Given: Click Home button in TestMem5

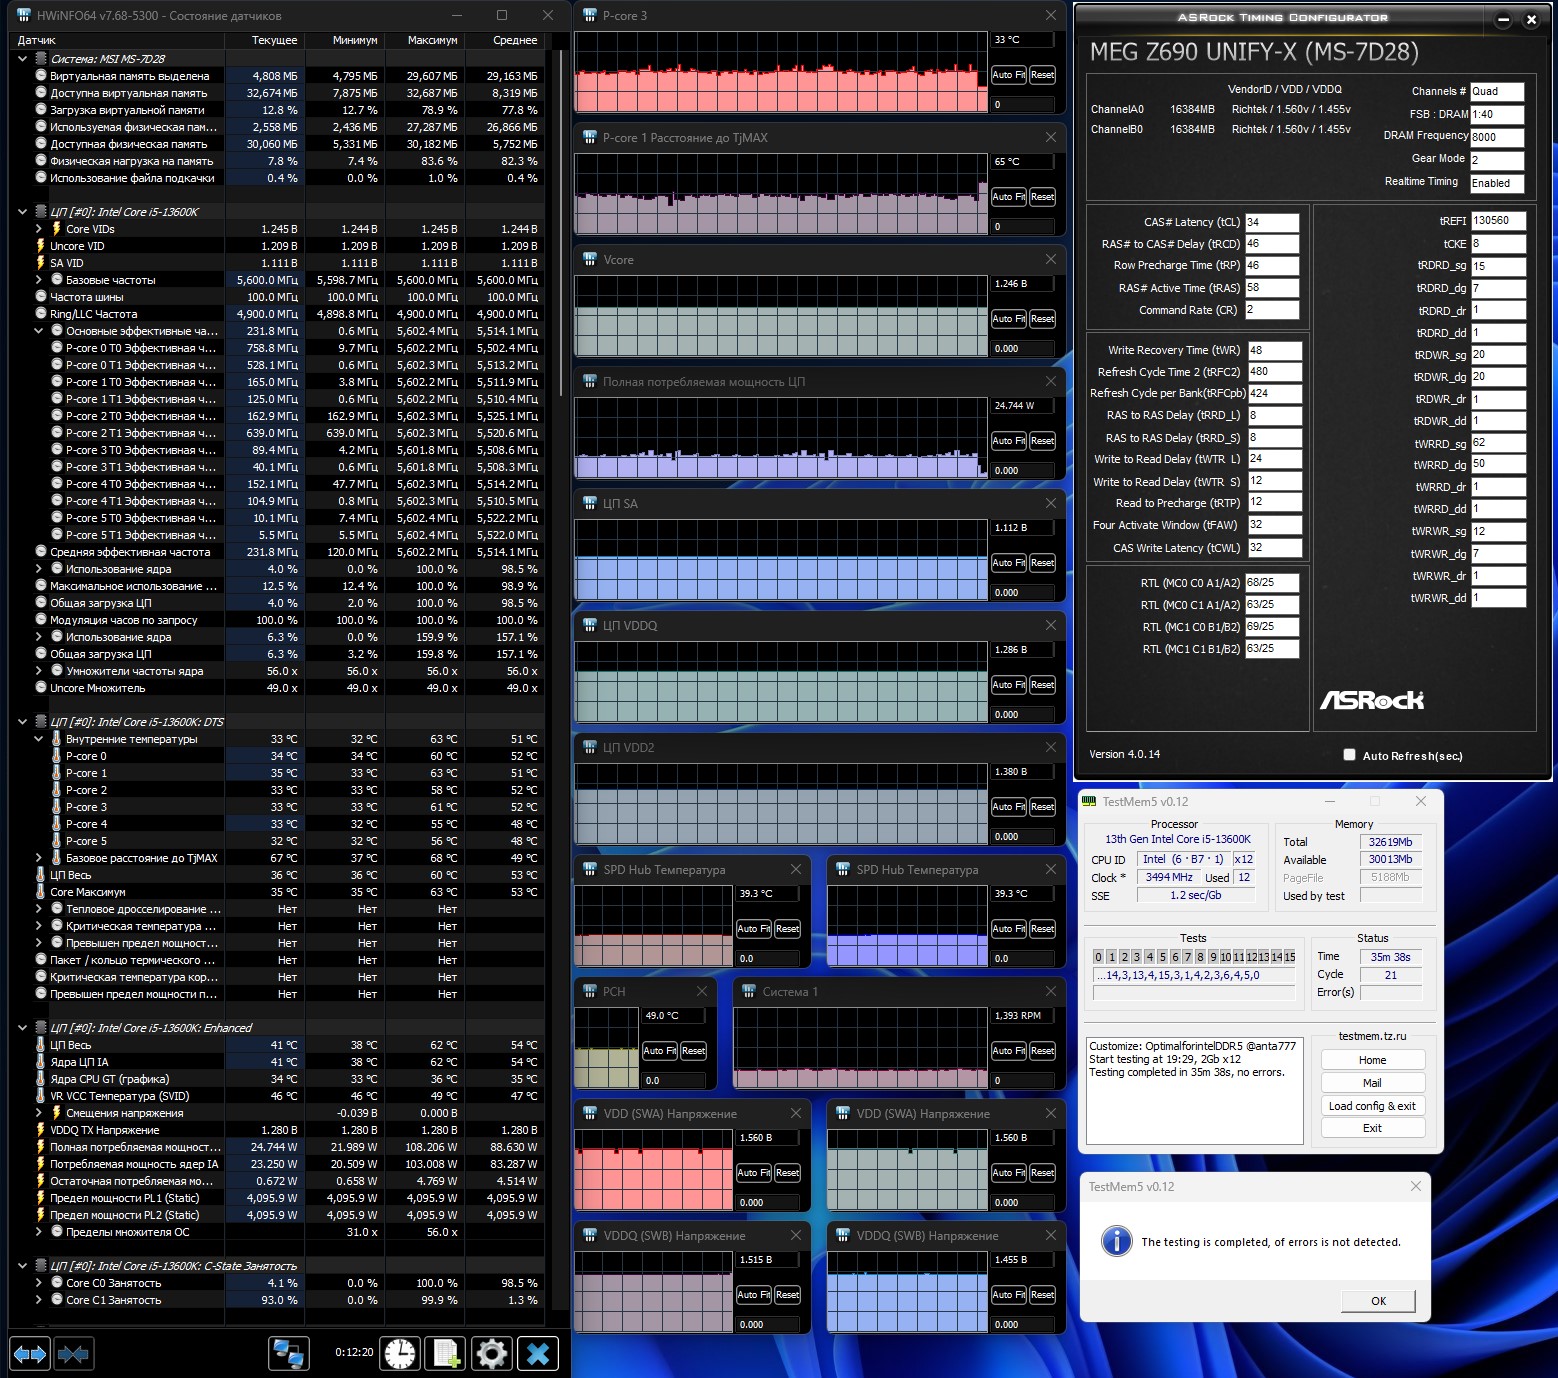Looking at the screenshot, I should coord(1372,1060).
